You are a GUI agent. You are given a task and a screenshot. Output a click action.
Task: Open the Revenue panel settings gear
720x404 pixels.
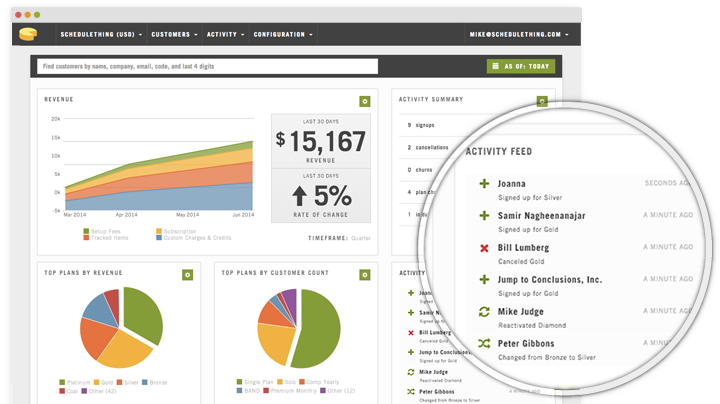(365, 101)
